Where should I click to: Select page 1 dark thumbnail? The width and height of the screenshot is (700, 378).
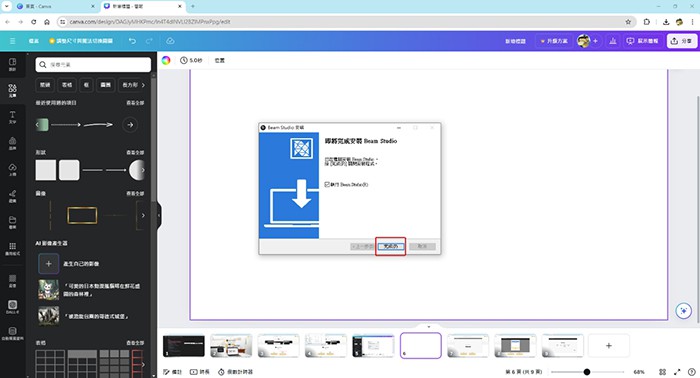click(184, 346)
